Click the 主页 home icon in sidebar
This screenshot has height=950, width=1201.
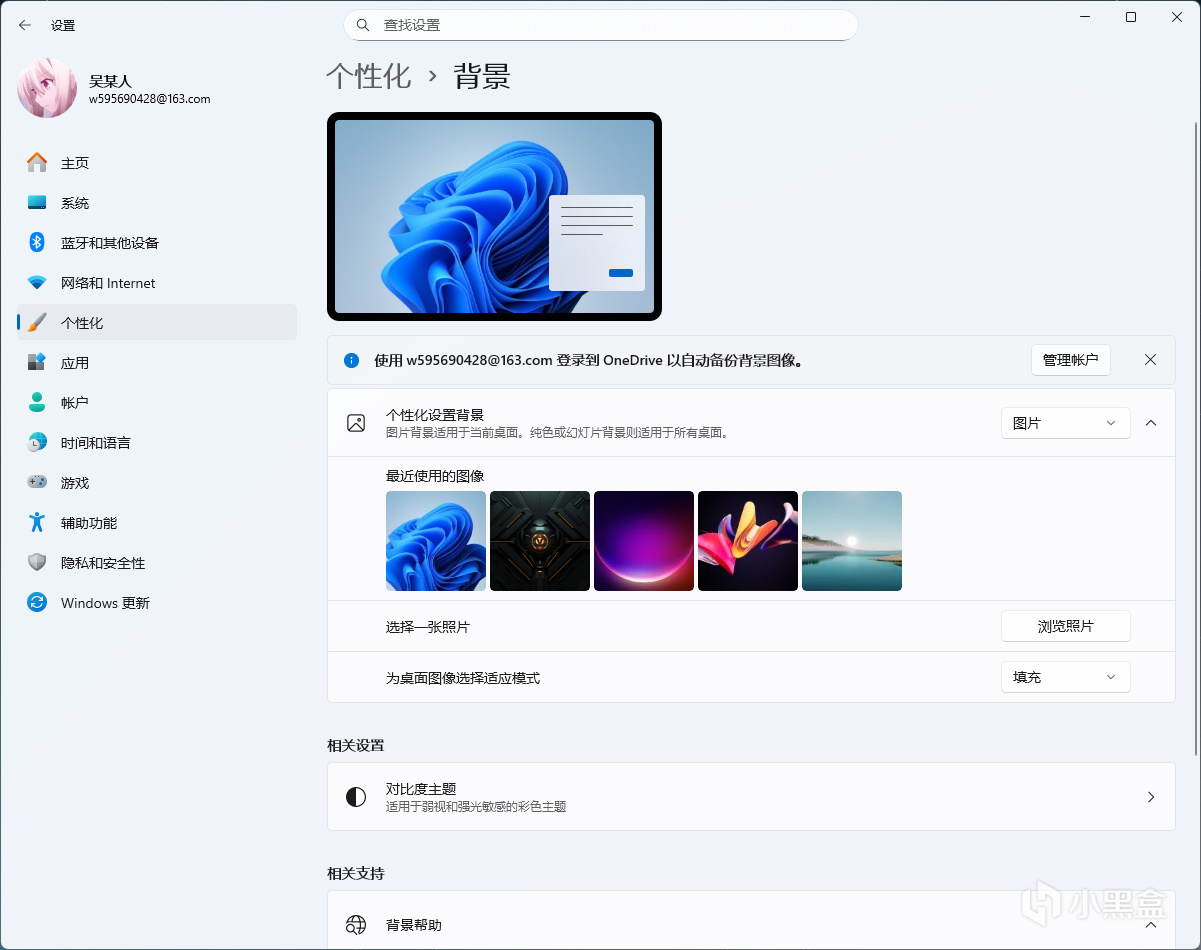(37, 163)
